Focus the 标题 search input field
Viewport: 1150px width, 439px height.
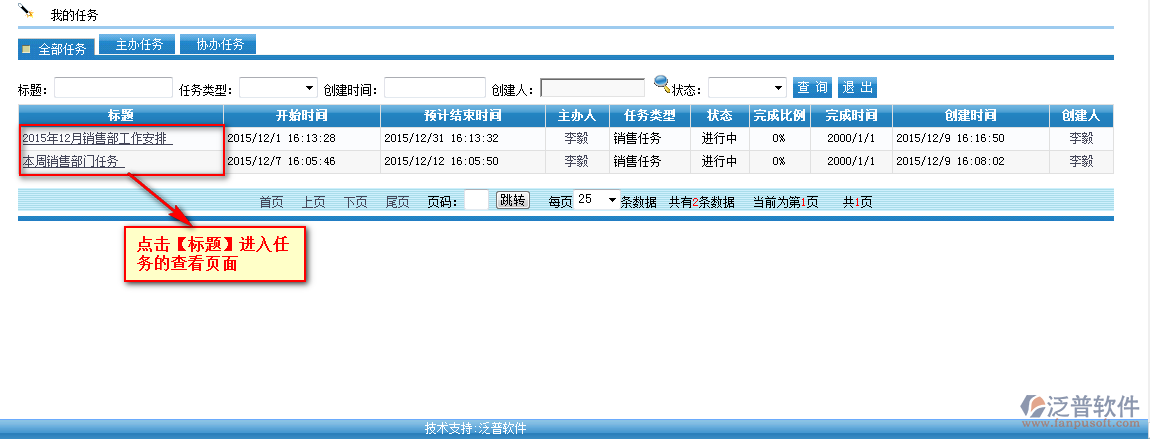coord(113,88)
